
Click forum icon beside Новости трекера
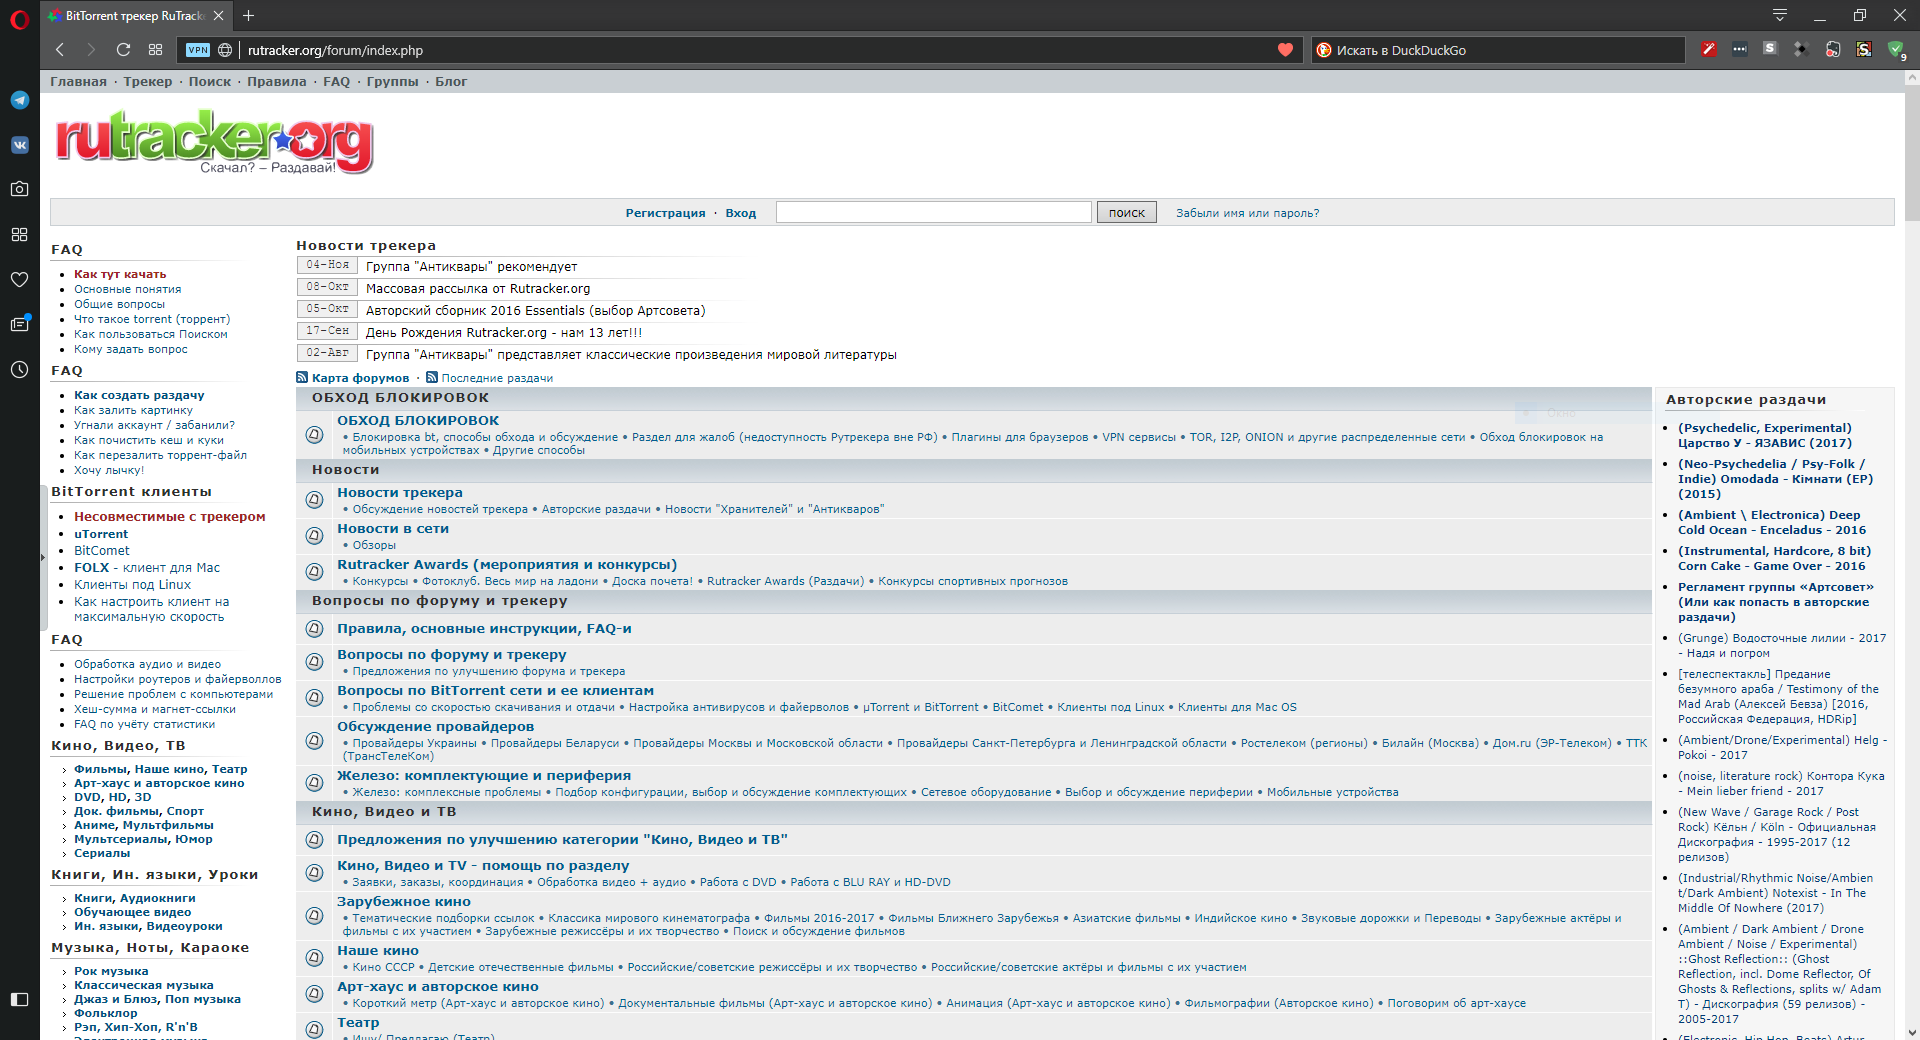pyautogui.click(x=314, y=499)
